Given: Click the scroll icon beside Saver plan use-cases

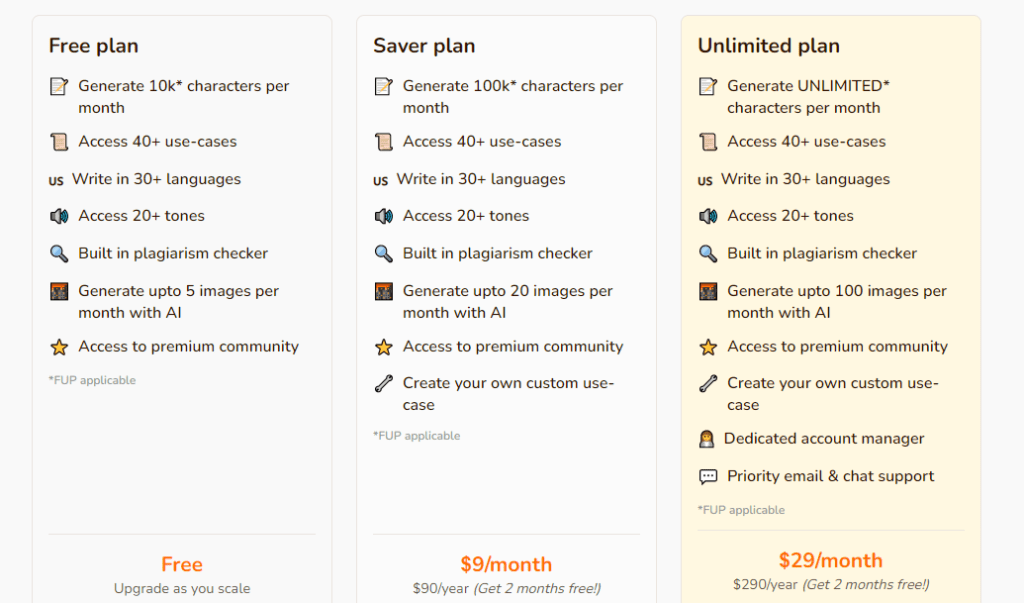Looking at the screenshot, I should click(383, 142).
